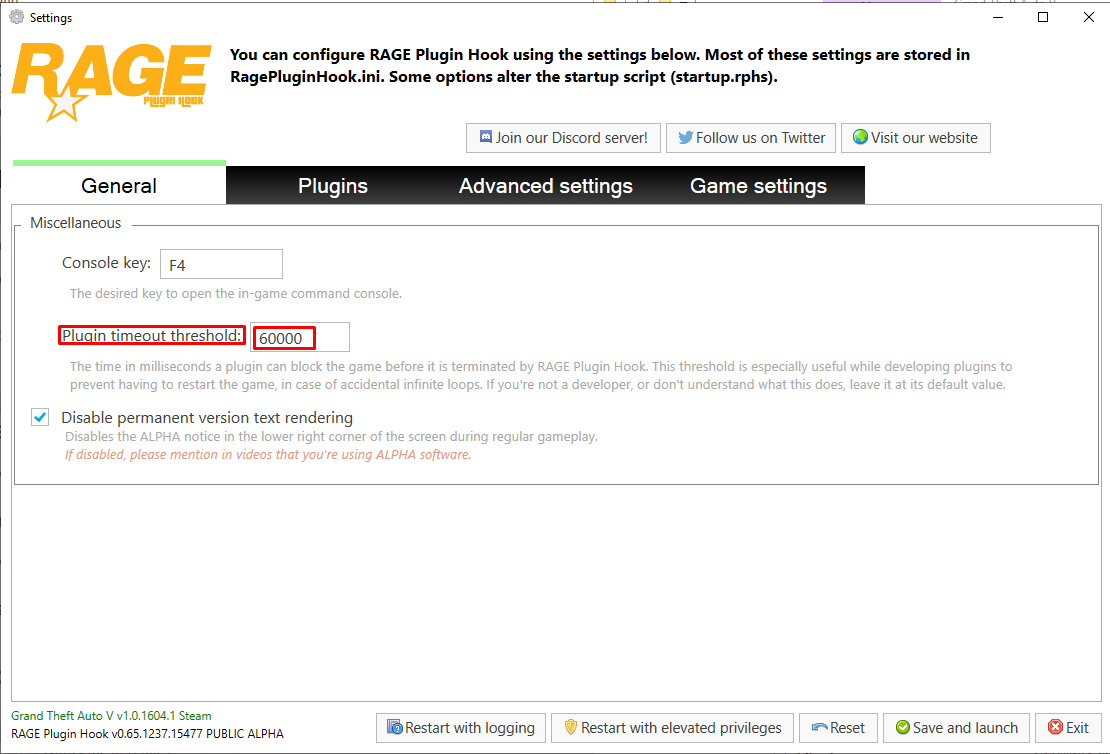Screen dimensions: 1110x754
Task: Click the RAGE Plugin Hook version text
Action: pyautogui.click(x=147, y=734)
